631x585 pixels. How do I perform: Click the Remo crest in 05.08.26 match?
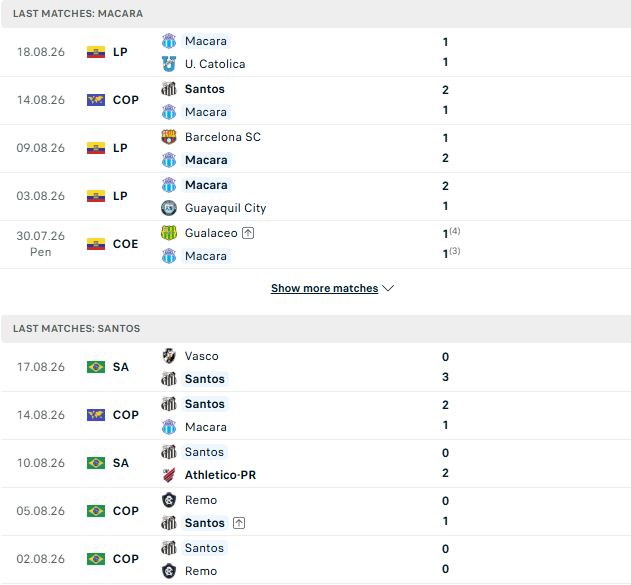pos(169,500)
